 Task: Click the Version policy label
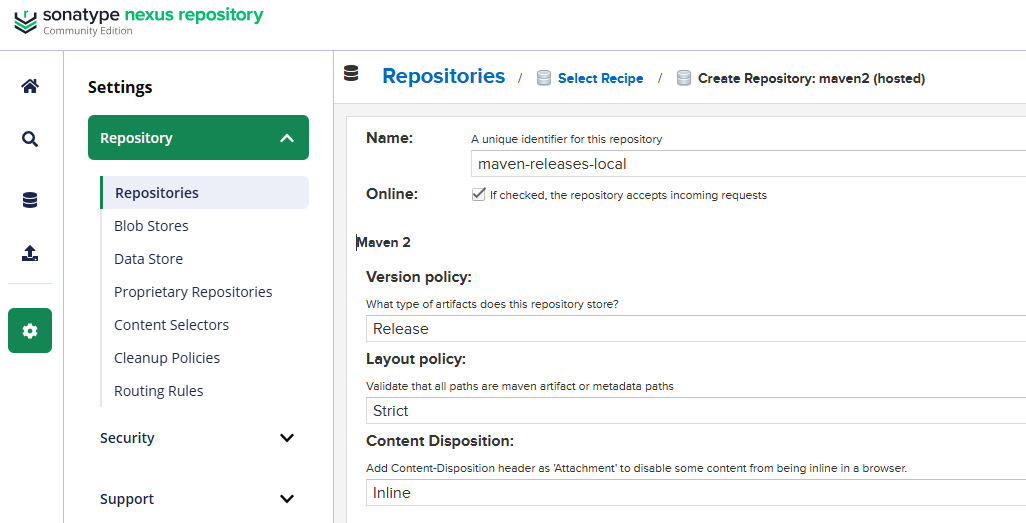[419, 277]
